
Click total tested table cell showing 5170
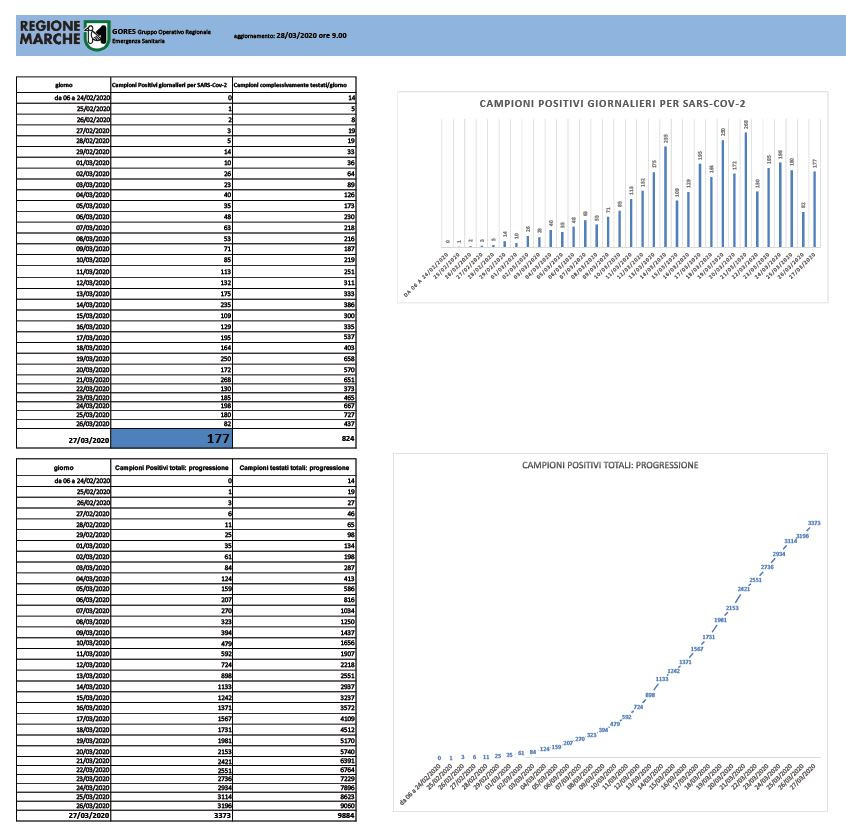pos(294,740)
